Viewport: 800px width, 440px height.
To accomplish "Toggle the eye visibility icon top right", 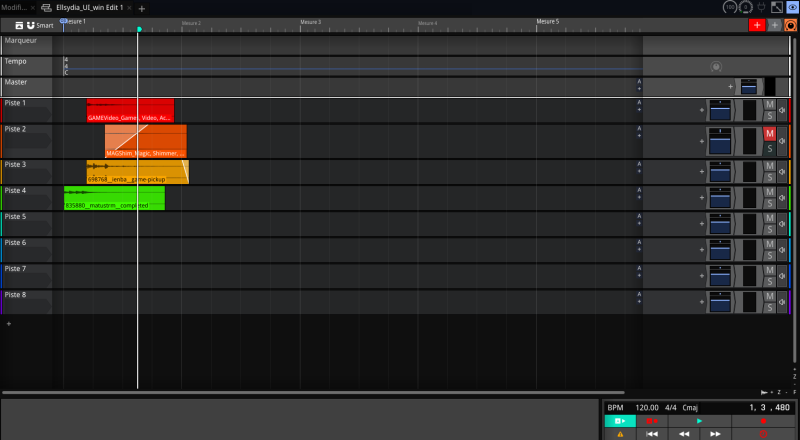I will 792,7.
